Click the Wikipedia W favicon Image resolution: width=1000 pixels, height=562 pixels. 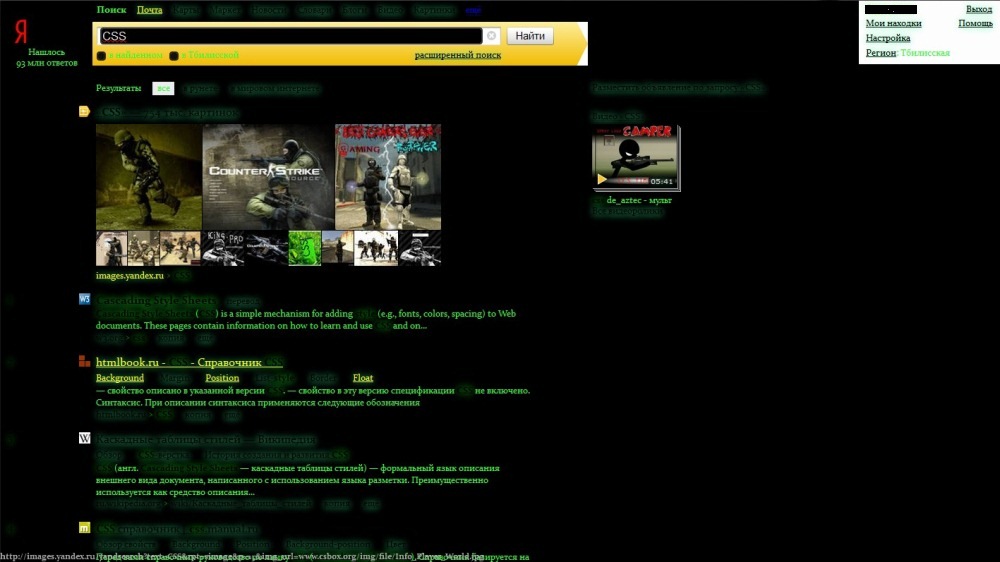tap(84, 438)
